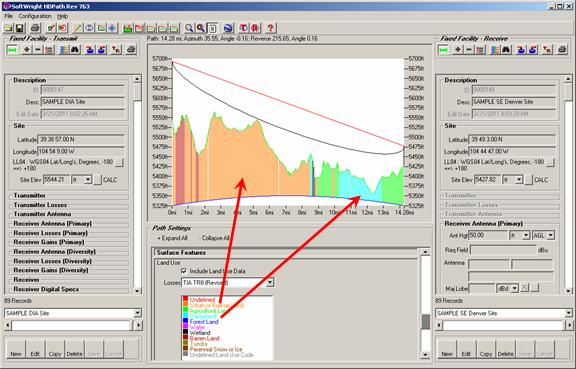
Task: Open the AGL antenna height reference dropdown
Action: tap(551, 235)
